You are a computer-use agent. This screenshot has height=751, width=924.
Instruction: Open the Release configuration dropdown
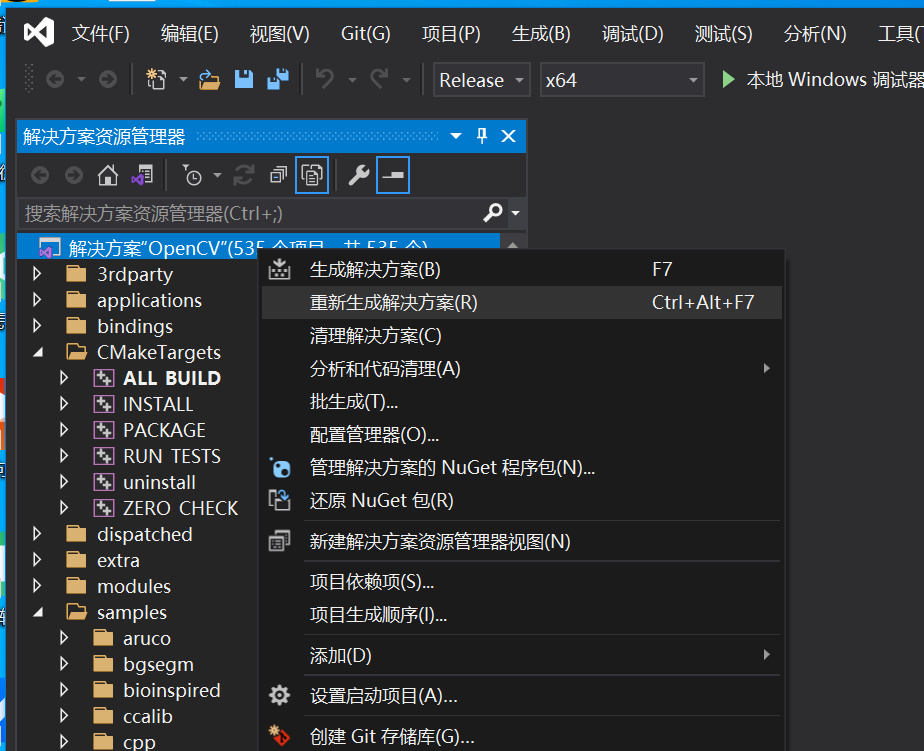[x=481, y=80]
